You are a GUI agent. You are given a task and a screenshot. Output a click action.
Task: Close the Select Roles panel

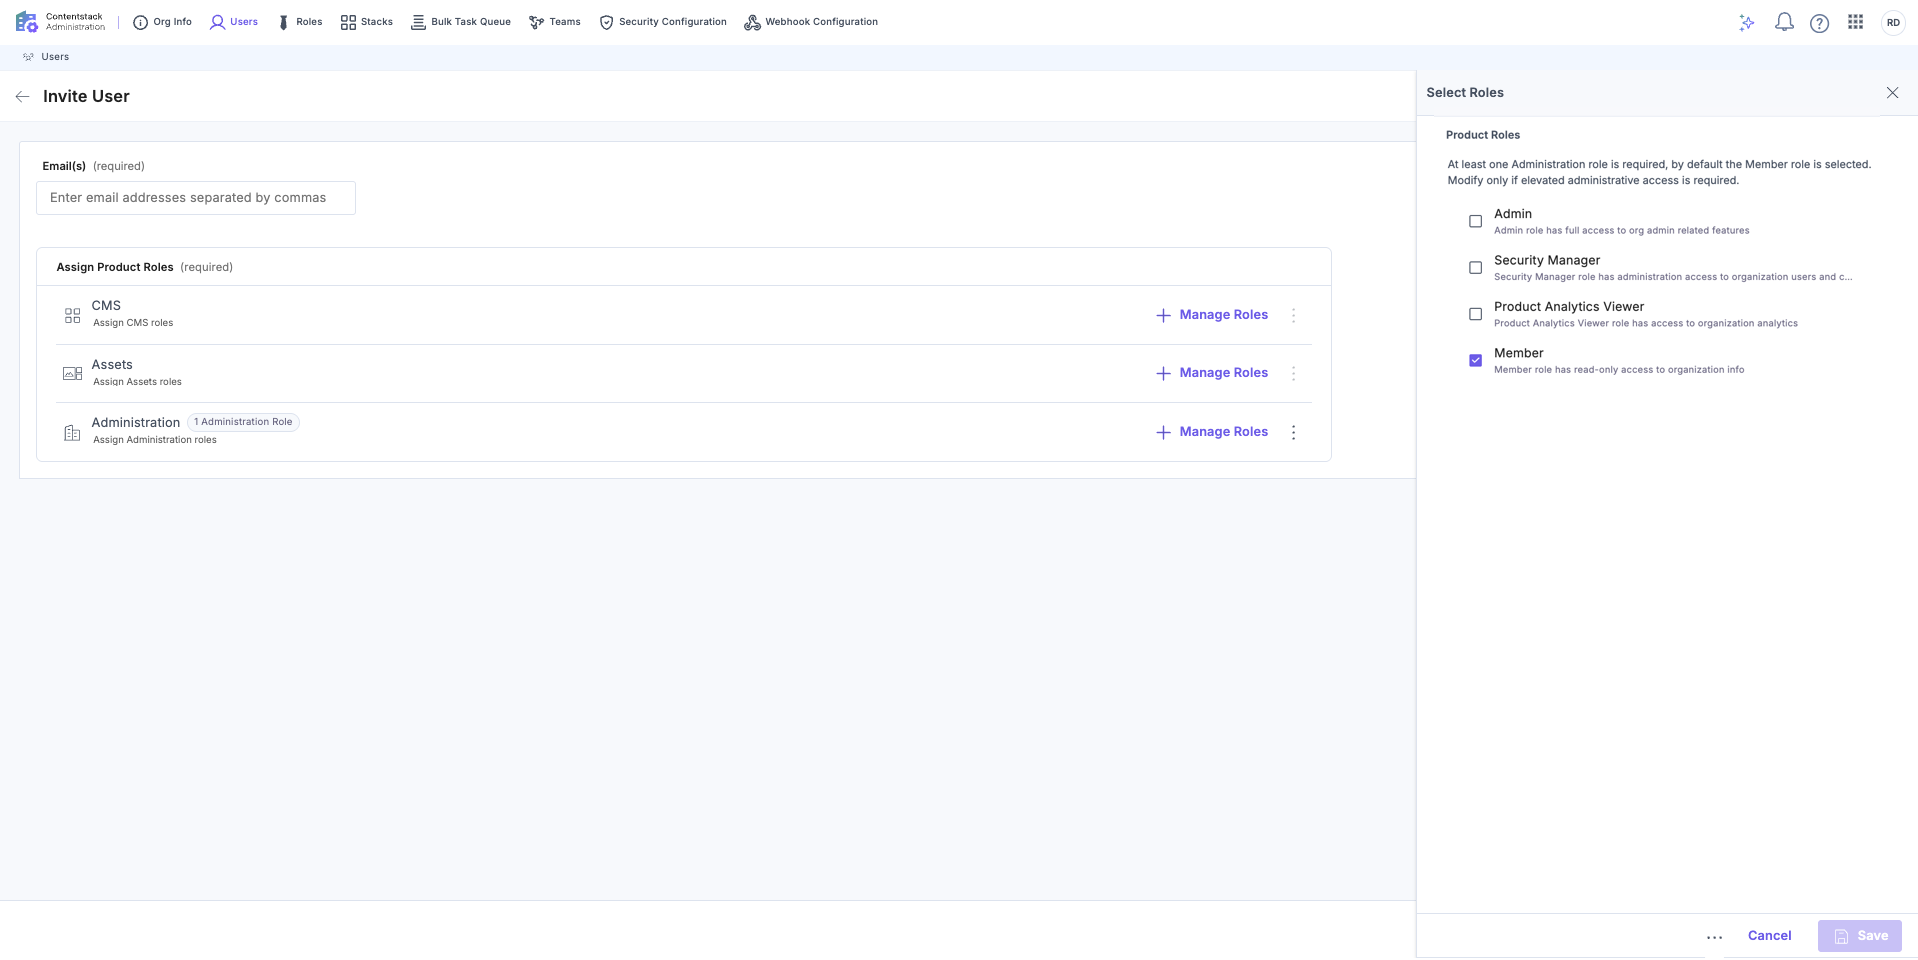tap(1892, 93)
